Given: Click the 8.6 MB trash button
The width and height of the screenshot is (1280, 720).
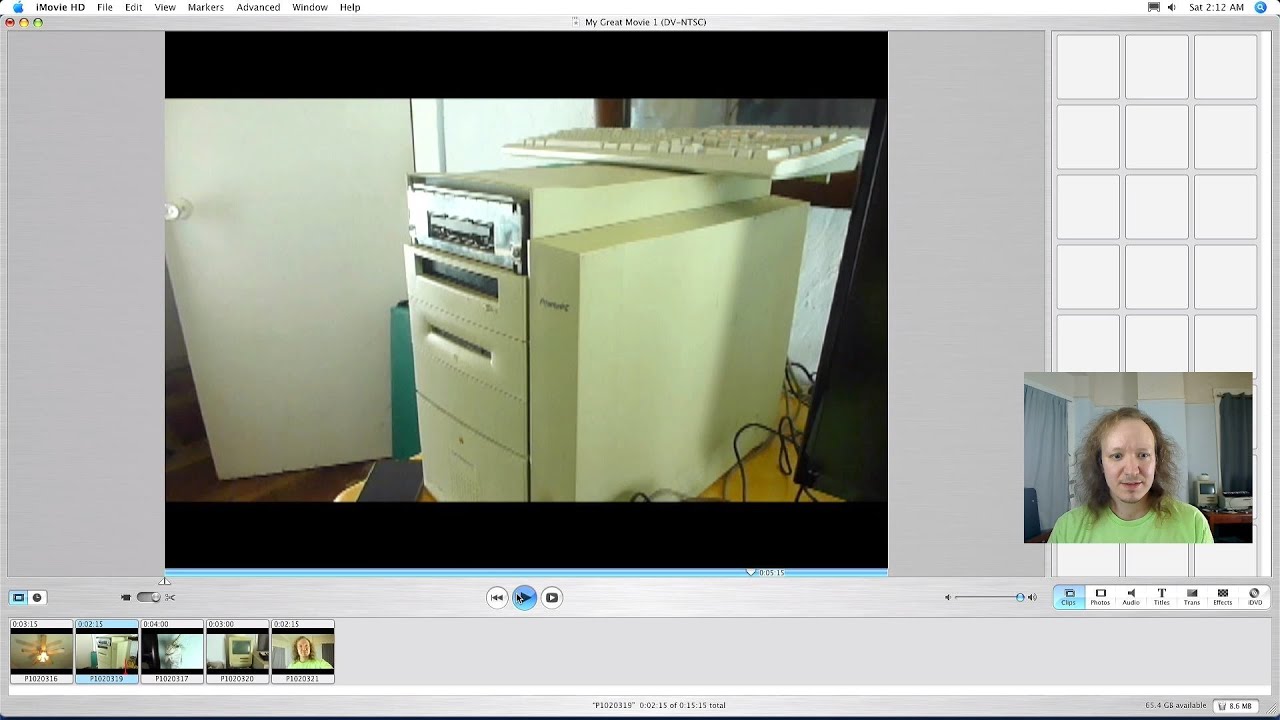Looking at the screenshot, I should [1235, 705].
